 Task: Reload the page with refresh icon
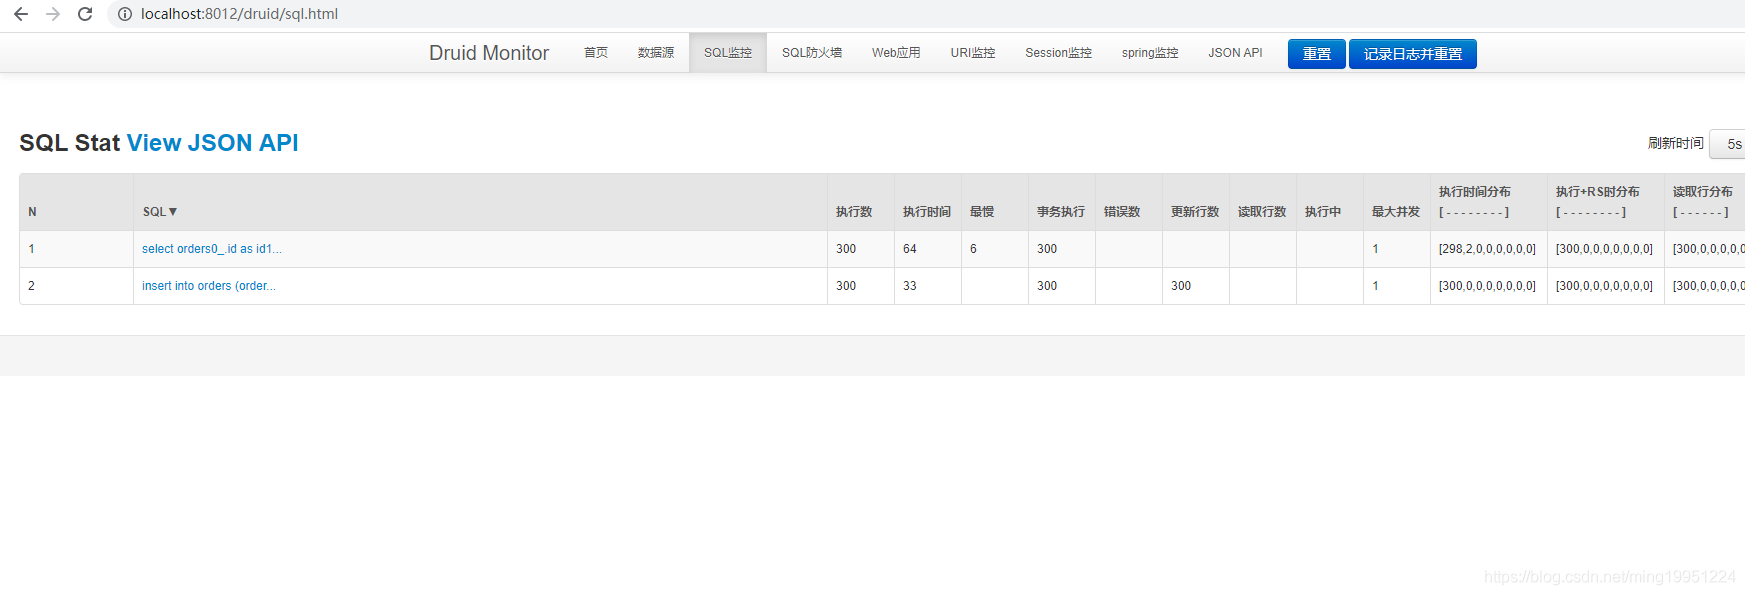coord(85,14)
